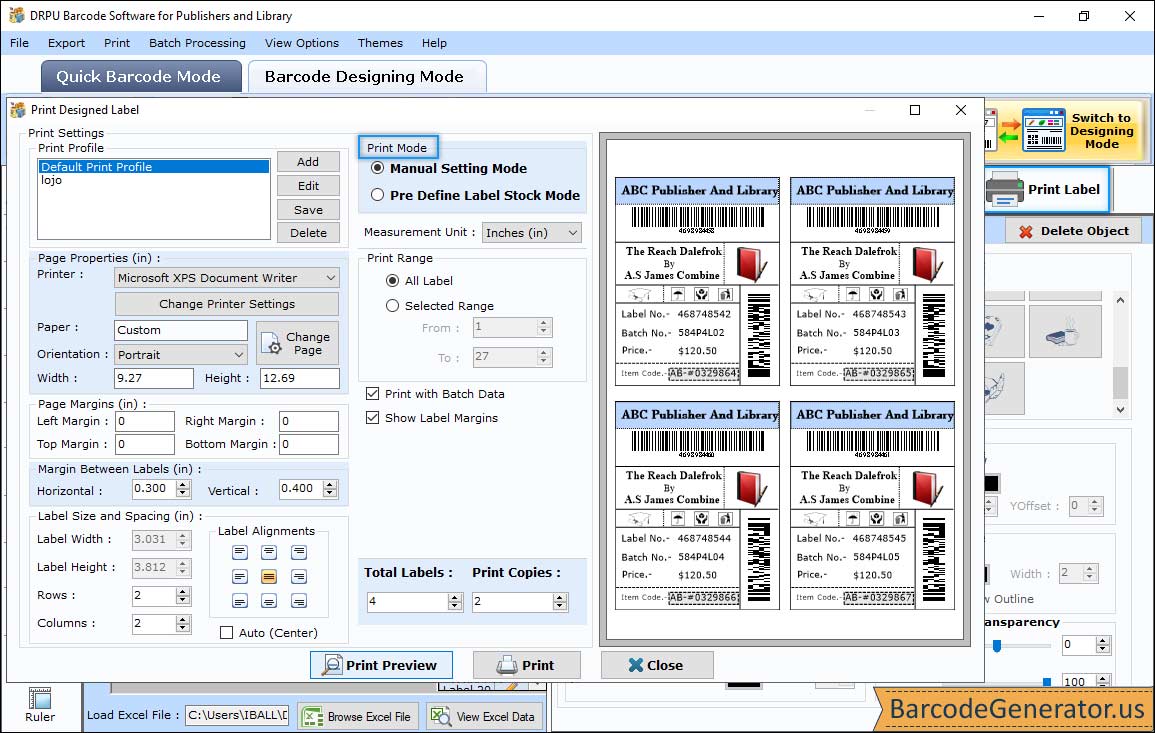Viewport: 1155px width, 733px height.
Task: Expand the Orientation dropdown
Action: click(x=181, y=354)
